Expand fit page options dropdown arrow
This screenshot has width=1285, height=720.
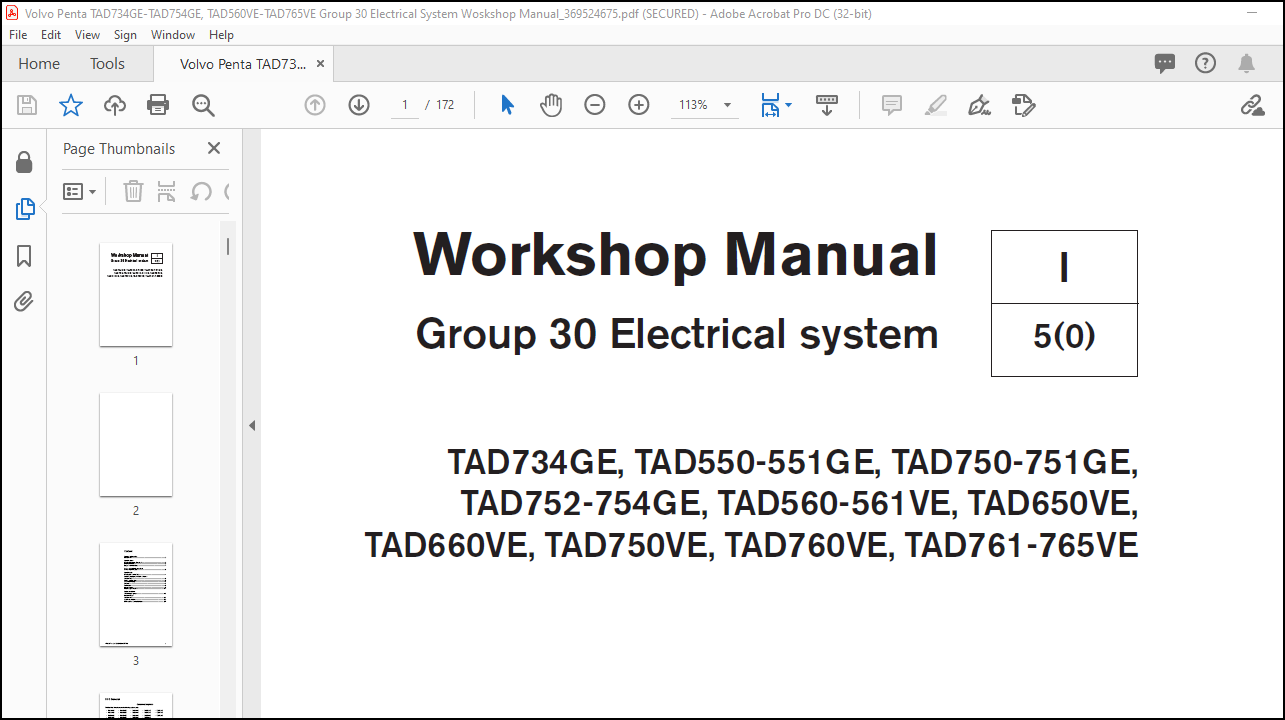(x=789, y=105)
